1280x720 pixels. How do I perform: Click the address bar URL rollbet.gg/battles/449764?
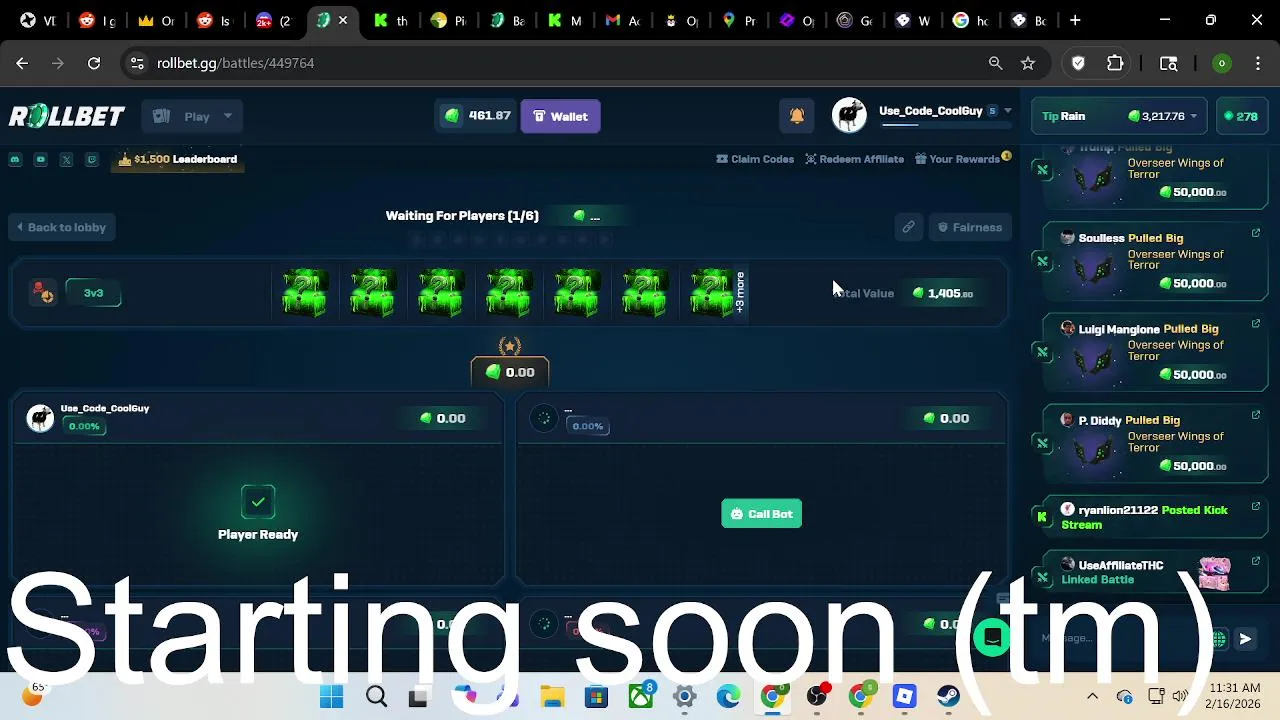[236, 63]
